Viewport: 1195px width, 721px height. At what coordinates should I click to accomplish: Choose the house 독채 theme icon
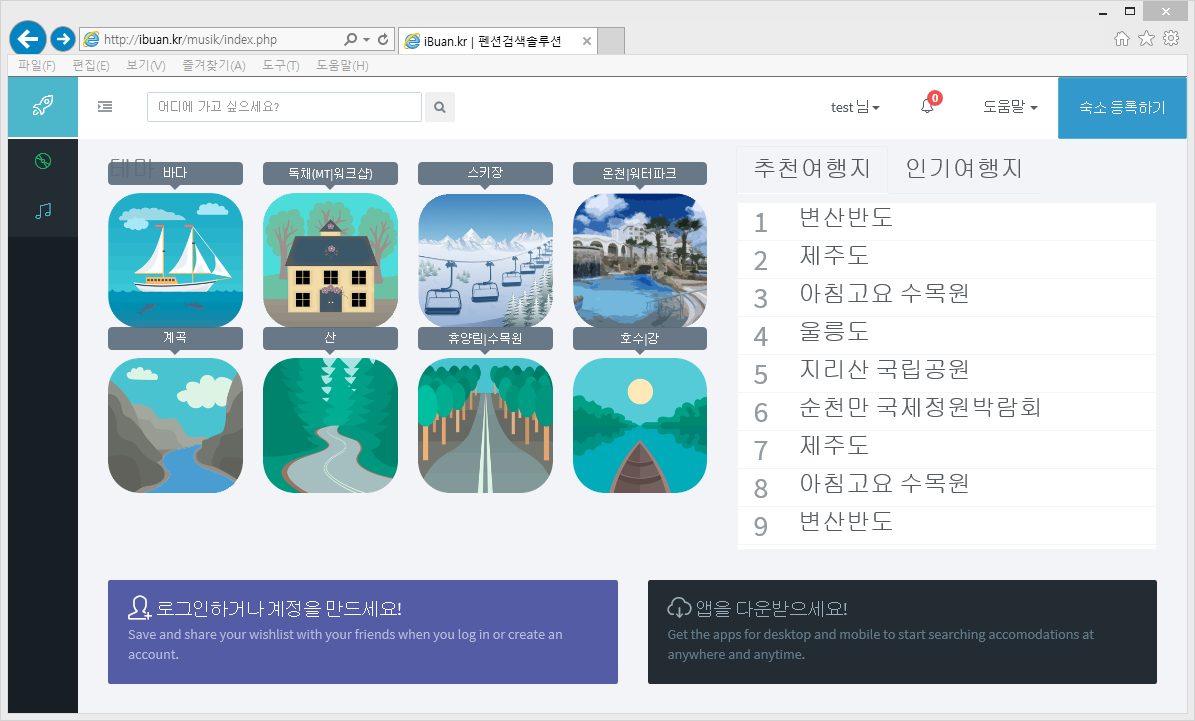[330, 260]
